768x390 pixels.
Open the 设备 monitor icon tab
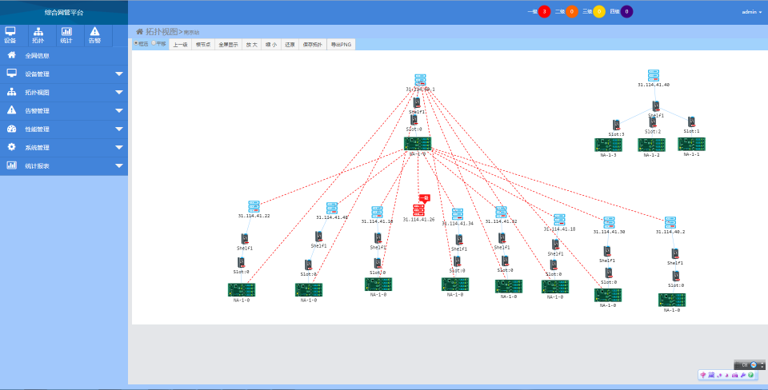tap(10, 35)
